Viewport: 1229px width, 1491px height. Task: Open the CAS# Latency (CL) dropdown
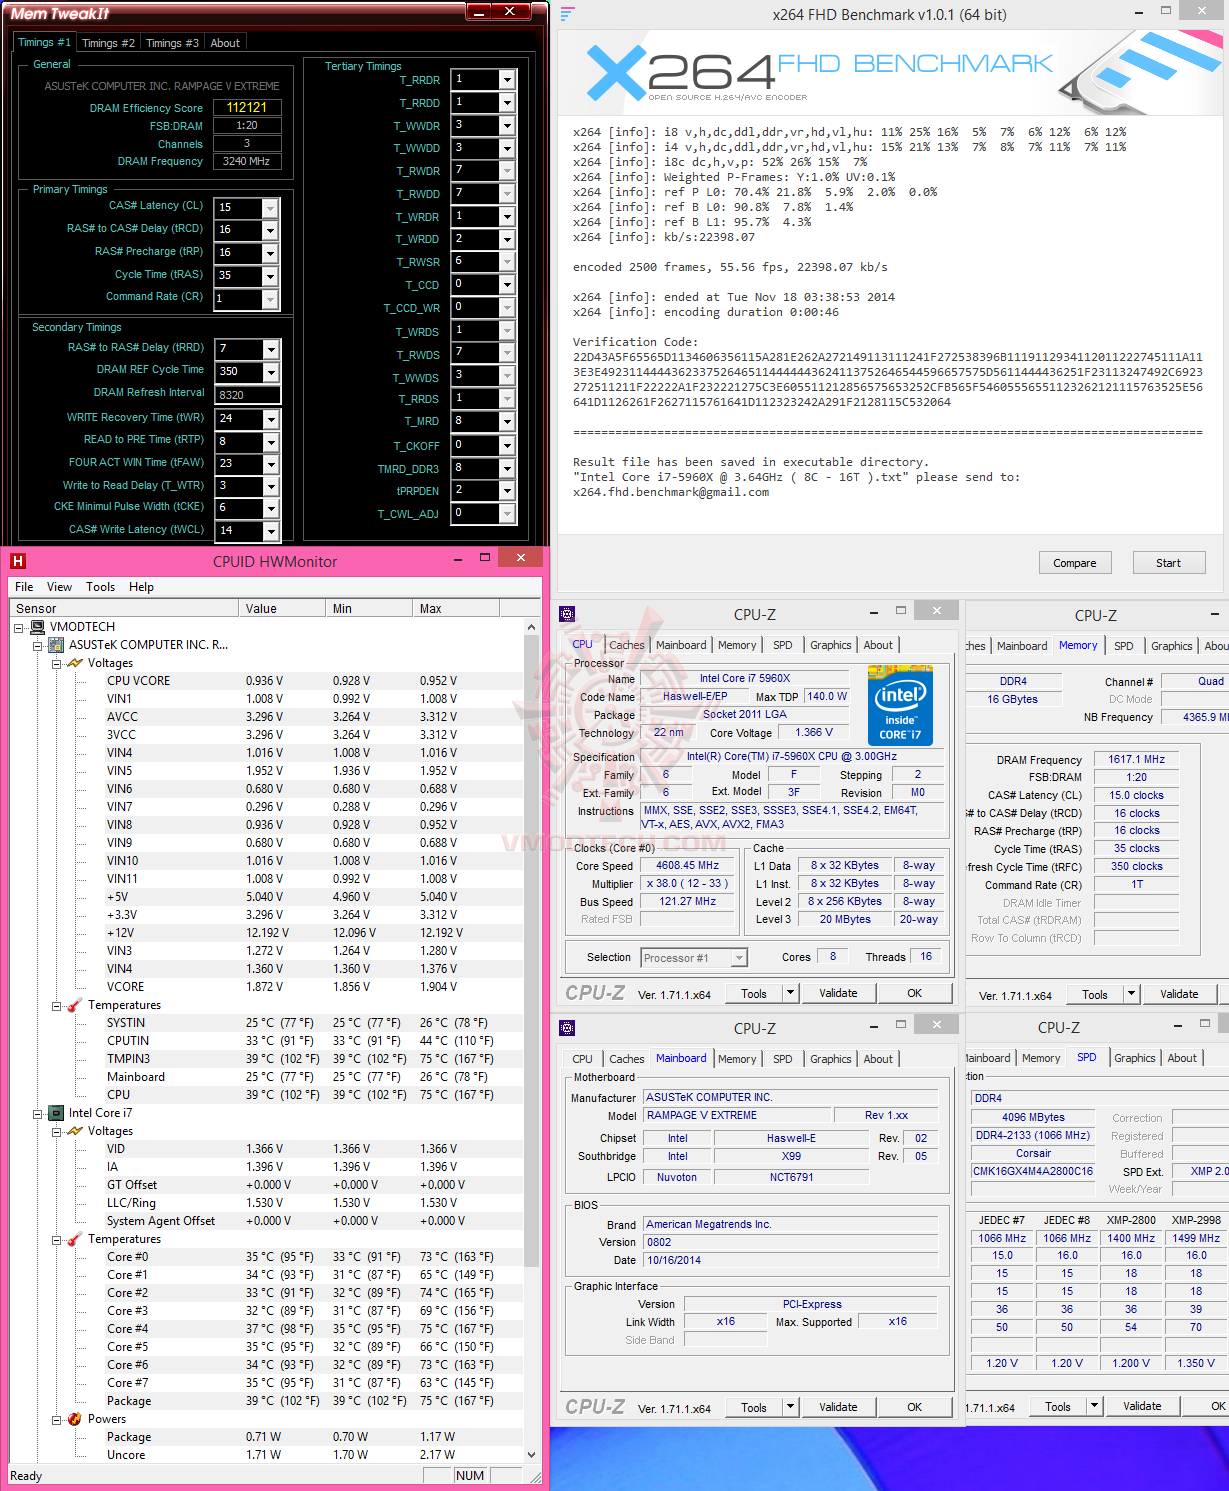pyautogui.click(x=270, y=208)
